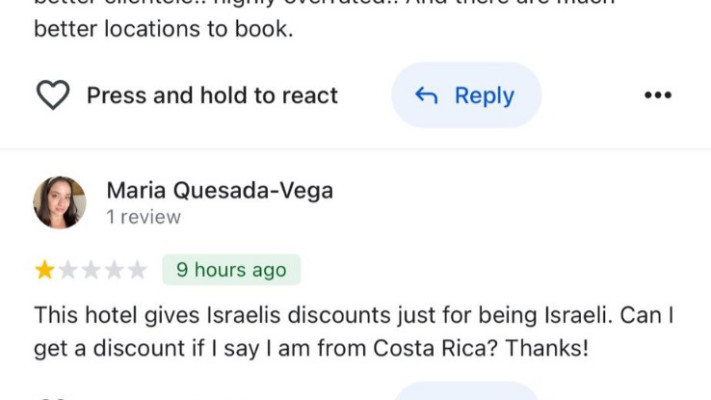Screen dimensions: 711x400
Task: Click the "better locations to book" review text
Action: [164, 30]
